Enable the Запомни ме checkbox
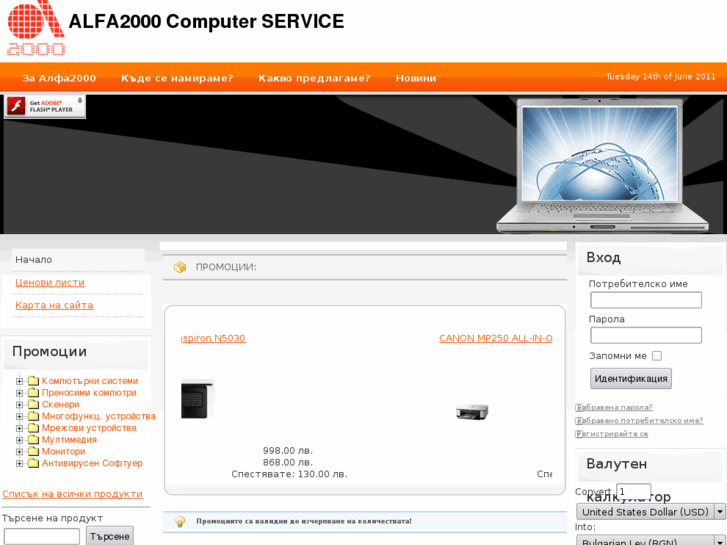 pos(657,356)
